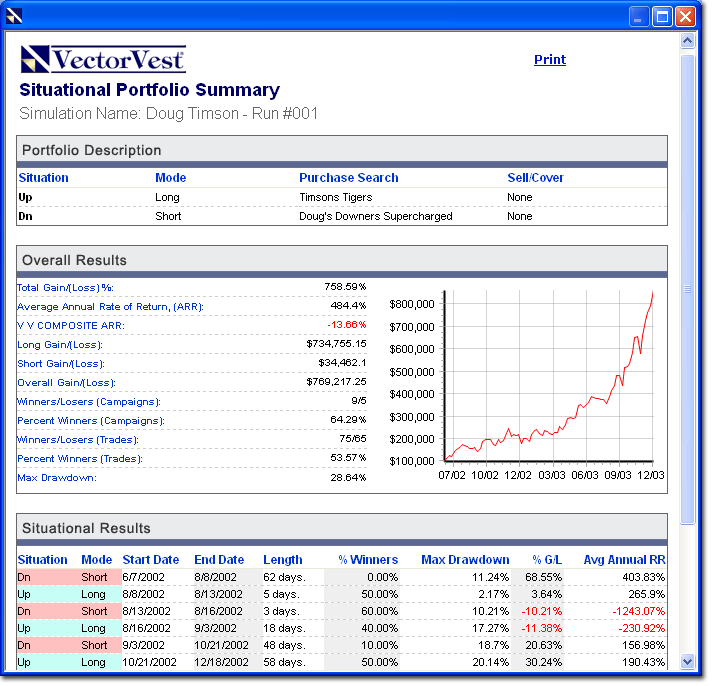The height and width of the screenshot is (686, 712).
Task: Click the Max Drawdown label in Overall Results
Action: point(56,478)
